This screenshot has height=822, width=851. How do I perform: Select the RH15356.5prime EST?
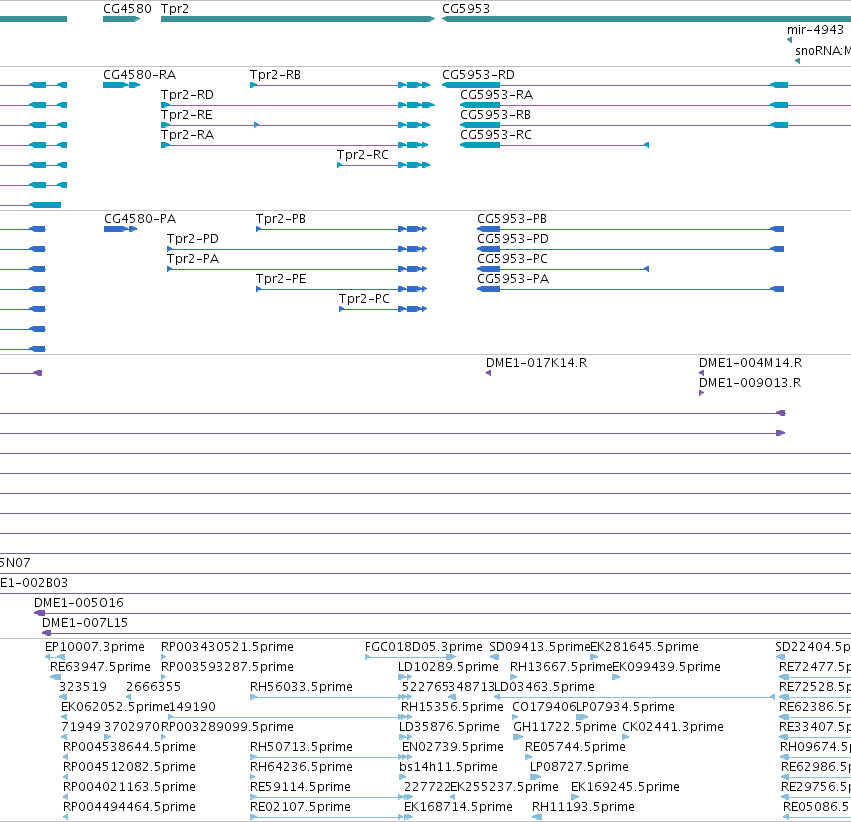pos(405,717)
